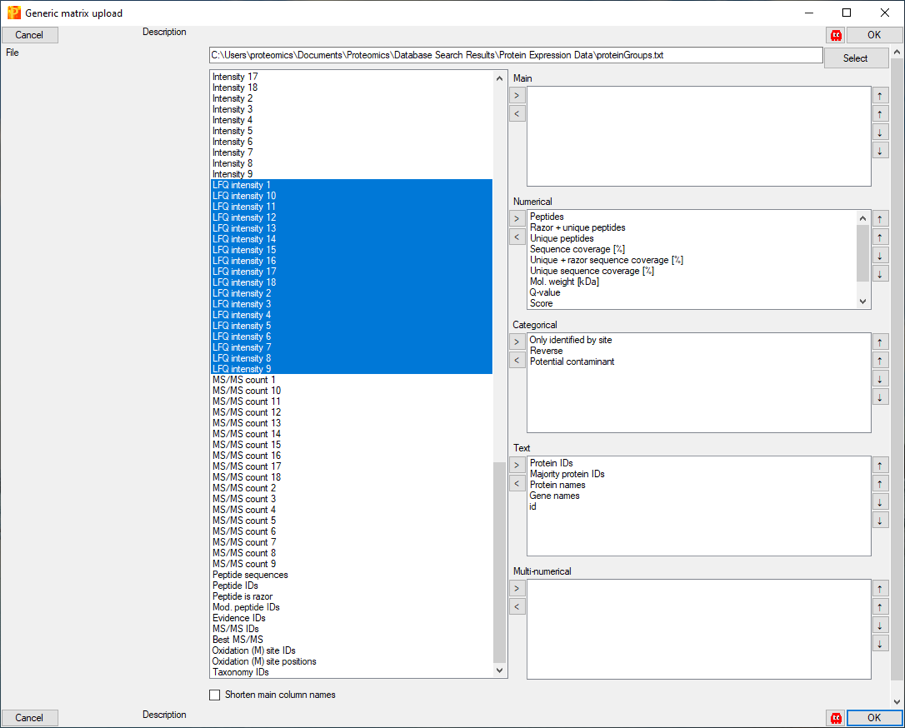Confirm with the top OK button
This screenshot has height=728, width=905.
[x=873, y=35]
